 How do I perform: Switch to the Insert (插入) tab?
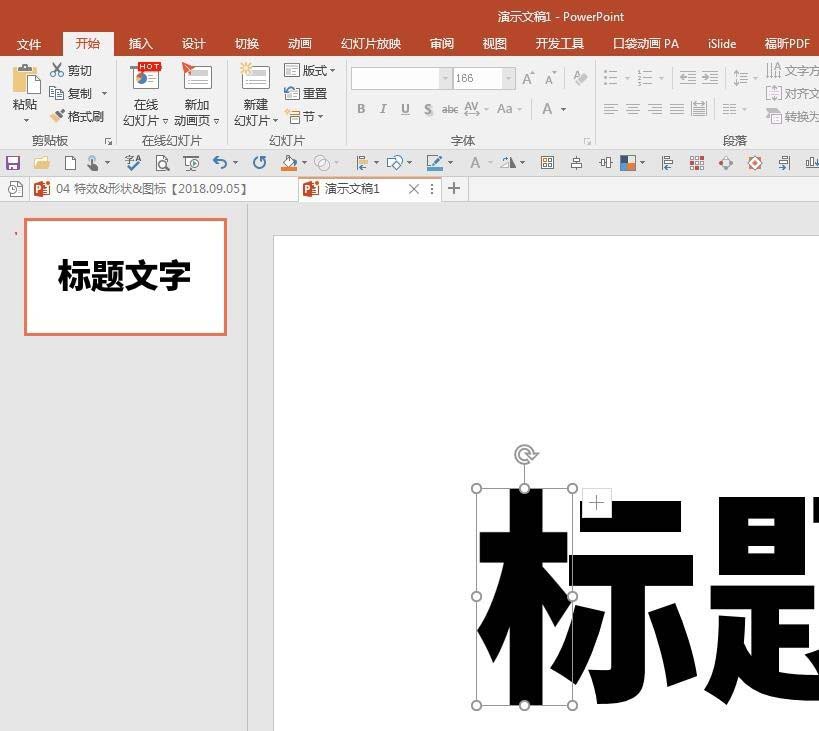point(141,44)
